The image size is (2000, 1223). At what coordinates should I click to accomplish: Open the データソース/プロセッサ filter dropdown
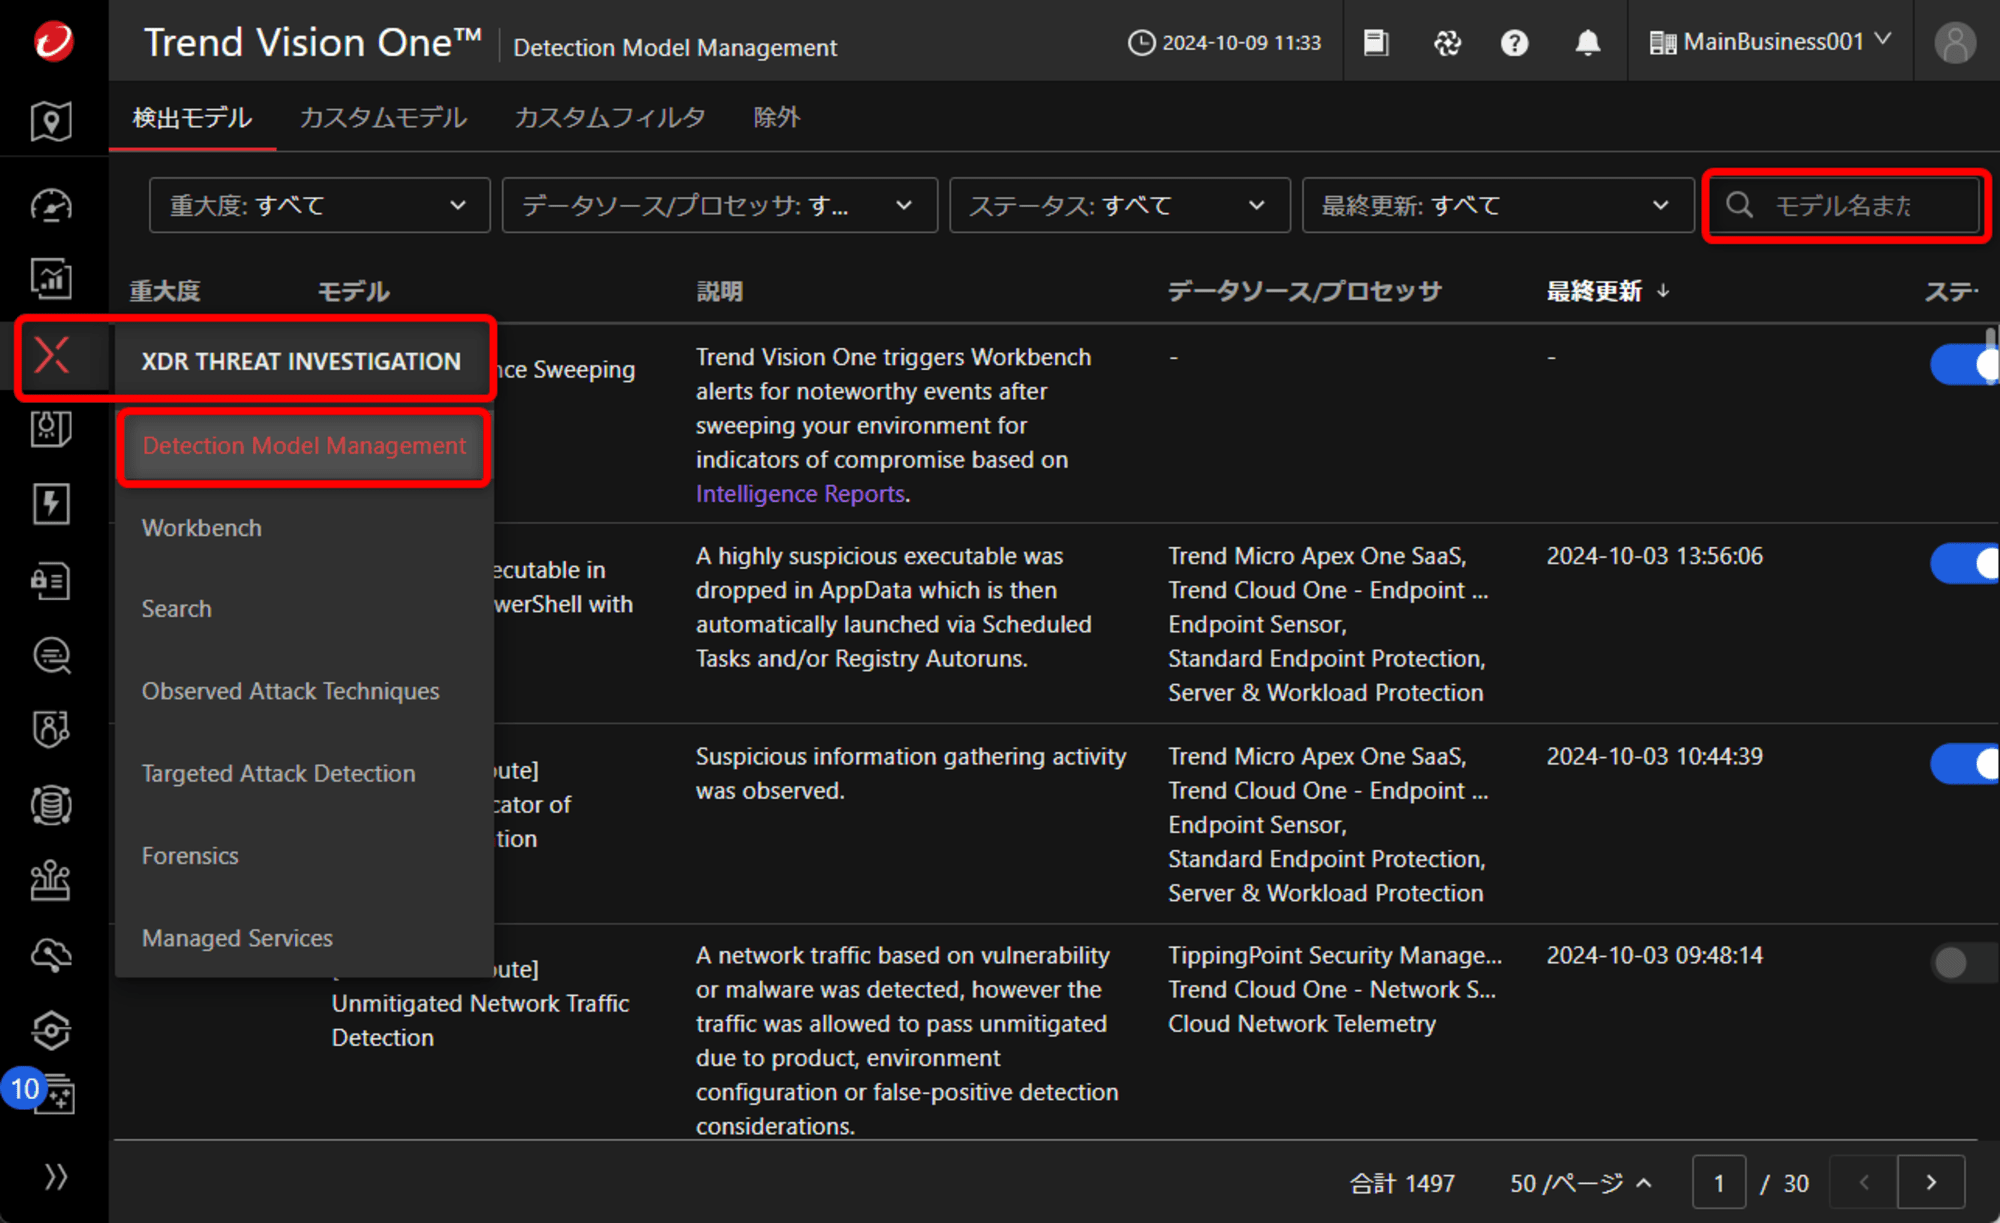point(719,205)
